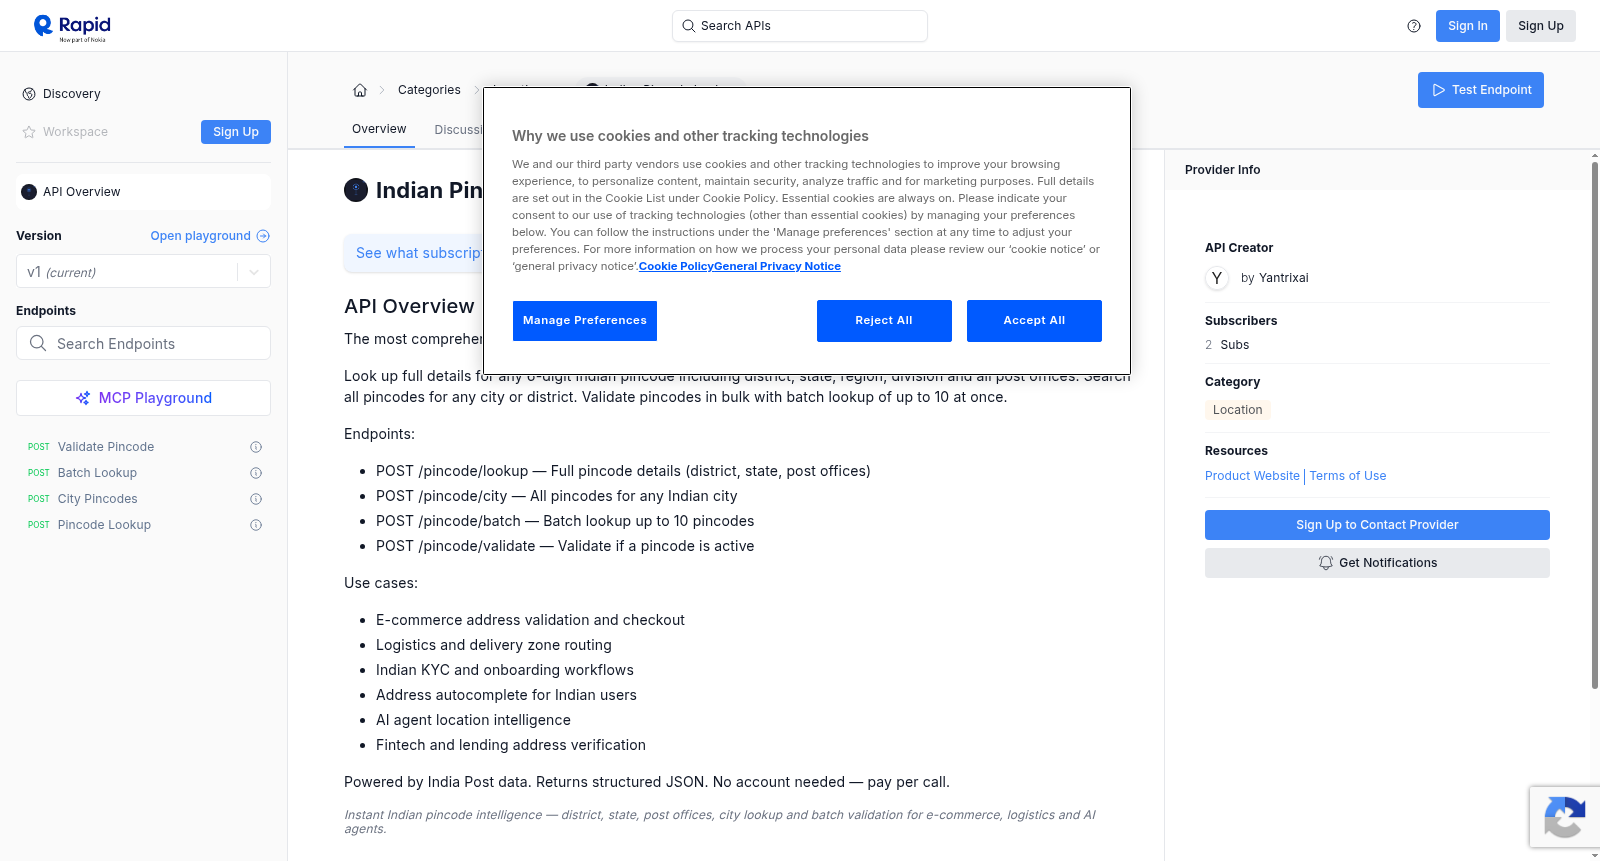This screenshot has width=1600, height=861.
Task: Open the help question mark icon
Action: point(1414,26)
